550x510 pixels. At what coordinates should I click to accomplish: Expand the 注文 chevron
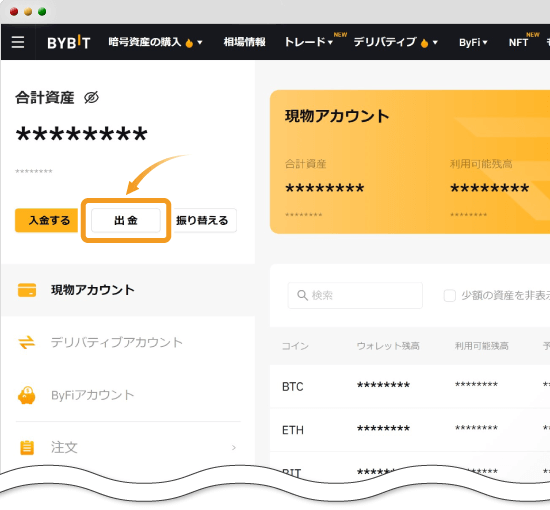(x=234, y=448)
